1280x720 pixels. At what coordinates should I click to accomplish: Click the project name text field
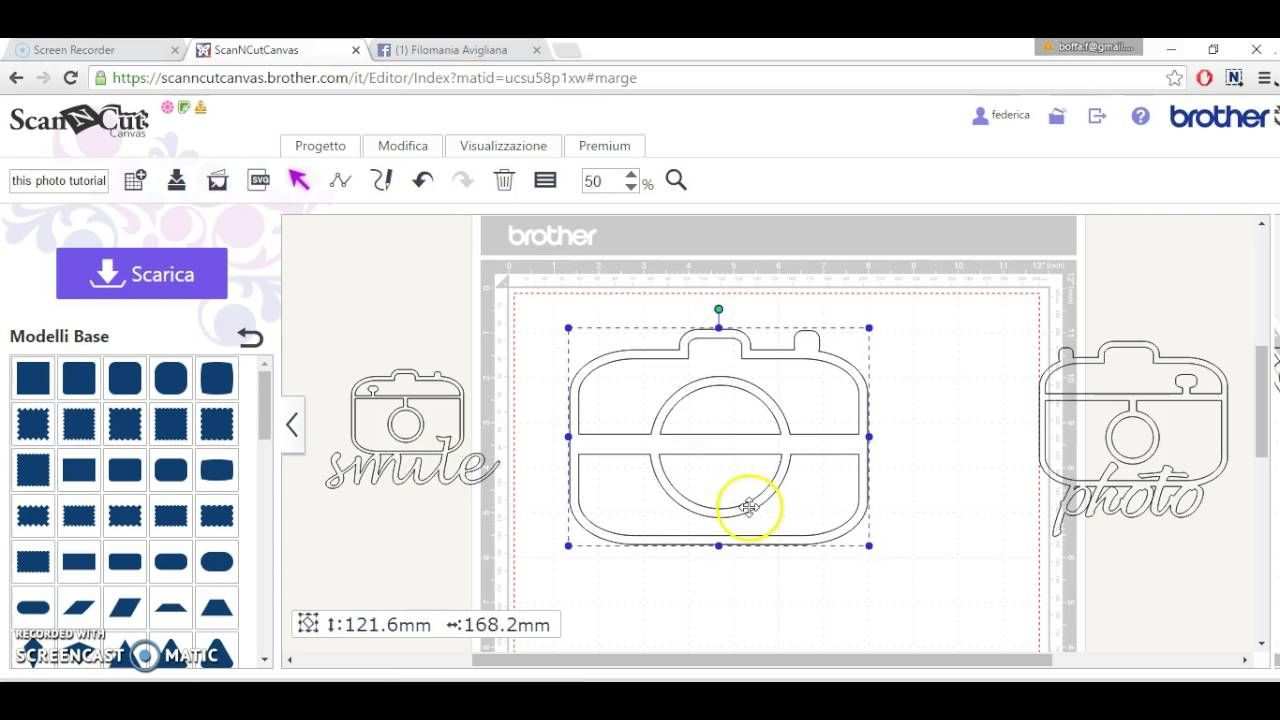59,181
